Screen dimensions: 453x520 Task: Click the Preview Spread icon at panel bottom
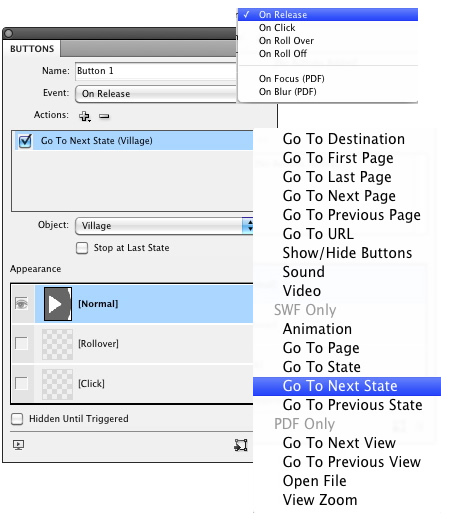pos(18,445)
